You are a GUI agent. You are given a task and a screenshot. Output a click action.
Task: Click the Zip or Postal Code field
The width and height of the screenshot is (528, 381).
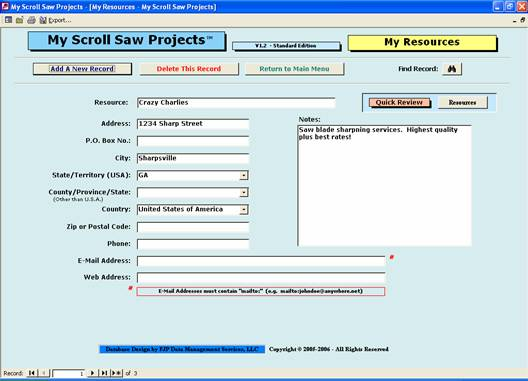click(193, 227)
